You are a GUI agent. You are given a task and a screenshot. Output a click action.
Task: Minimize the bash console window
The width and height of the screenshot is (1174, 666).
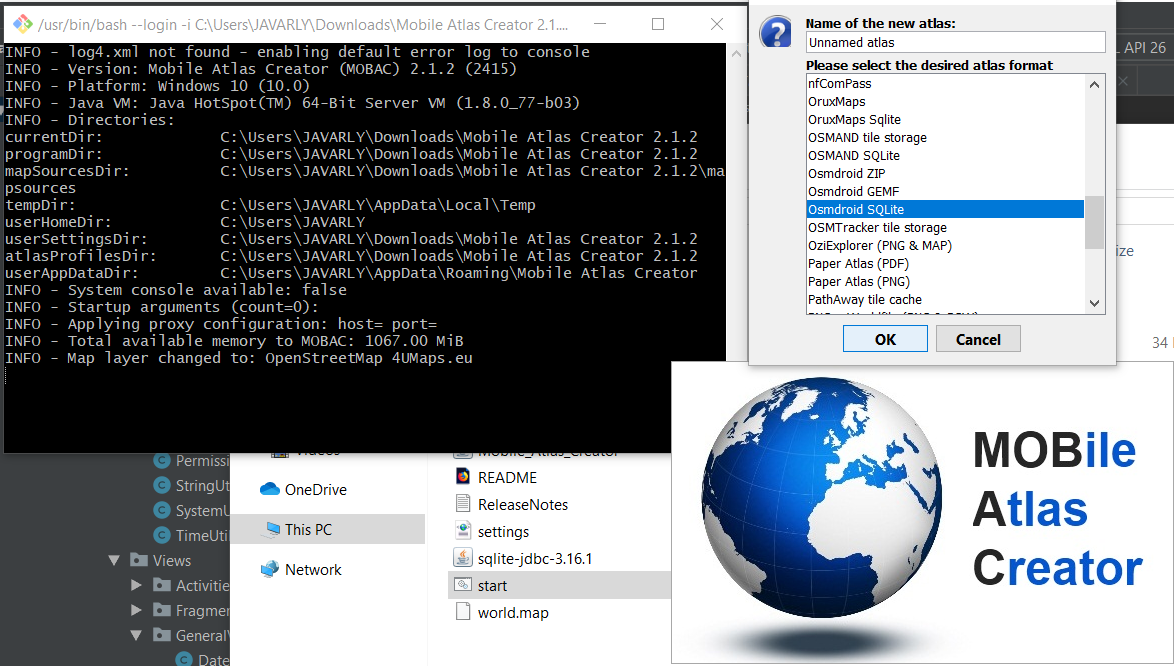[x=600, y=24]
